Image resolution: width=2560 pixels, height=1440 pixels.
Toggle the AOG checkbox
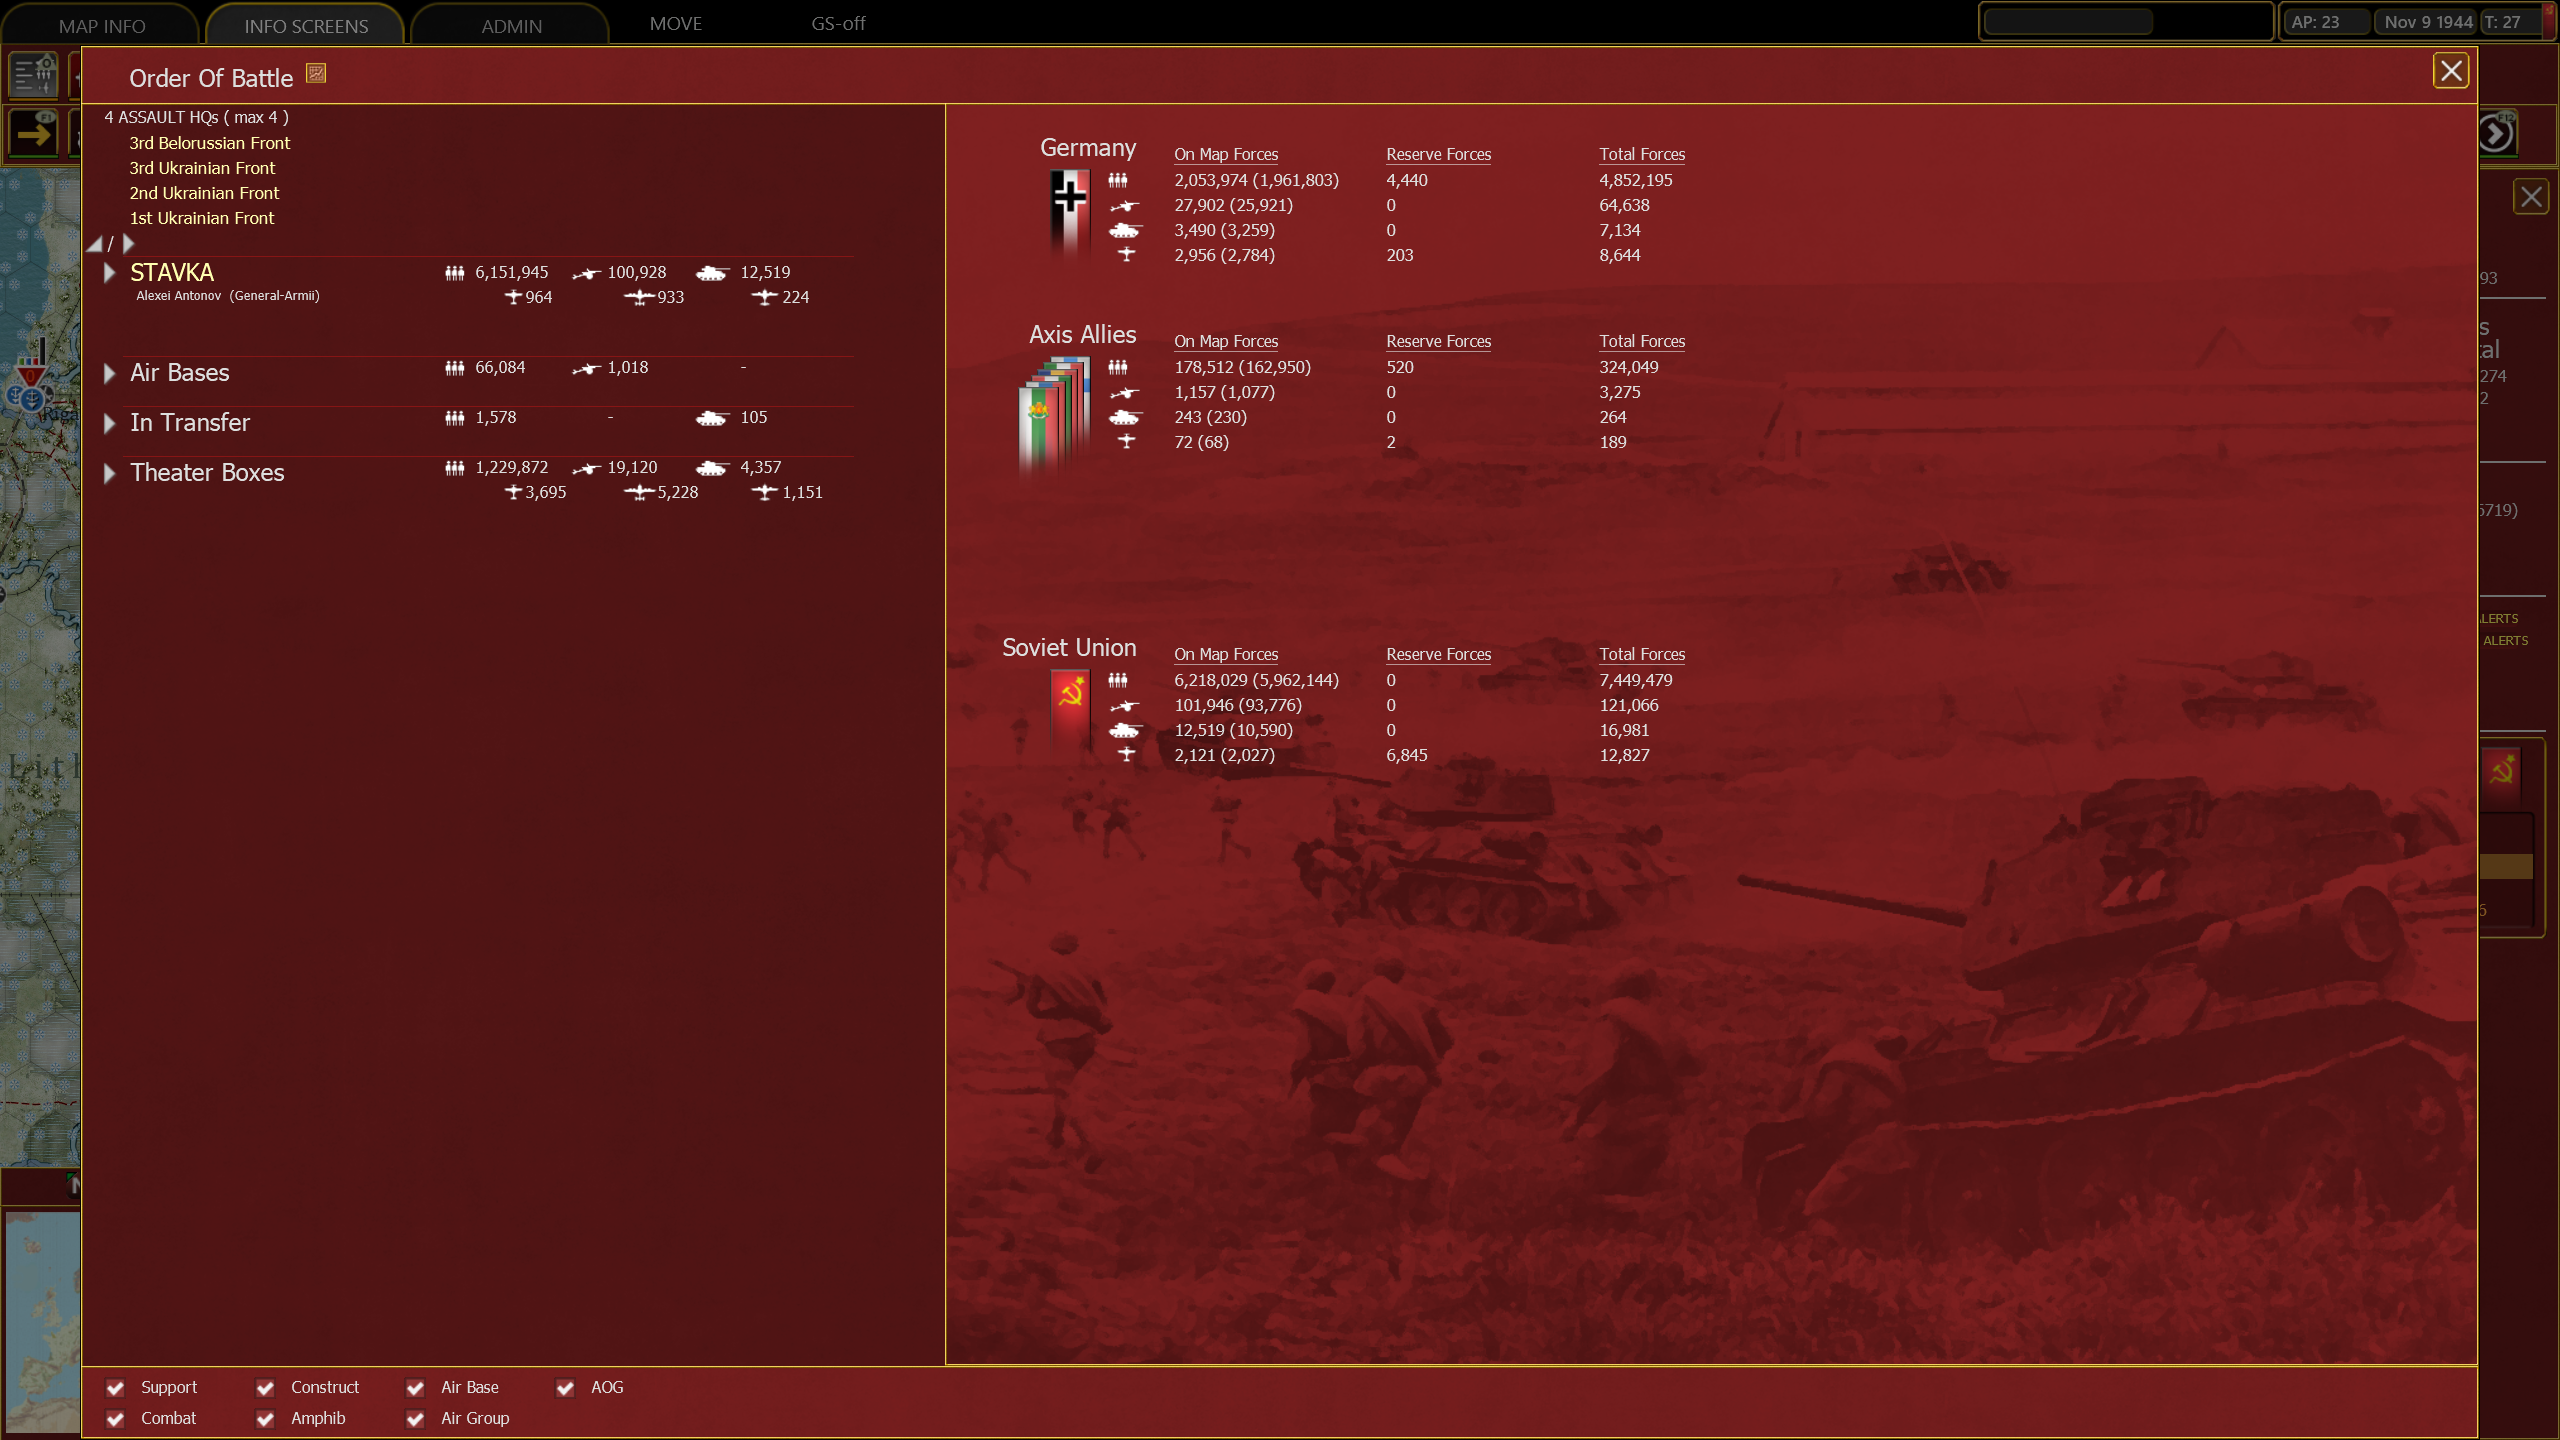pyautogui.click(x=565, y=1388)
